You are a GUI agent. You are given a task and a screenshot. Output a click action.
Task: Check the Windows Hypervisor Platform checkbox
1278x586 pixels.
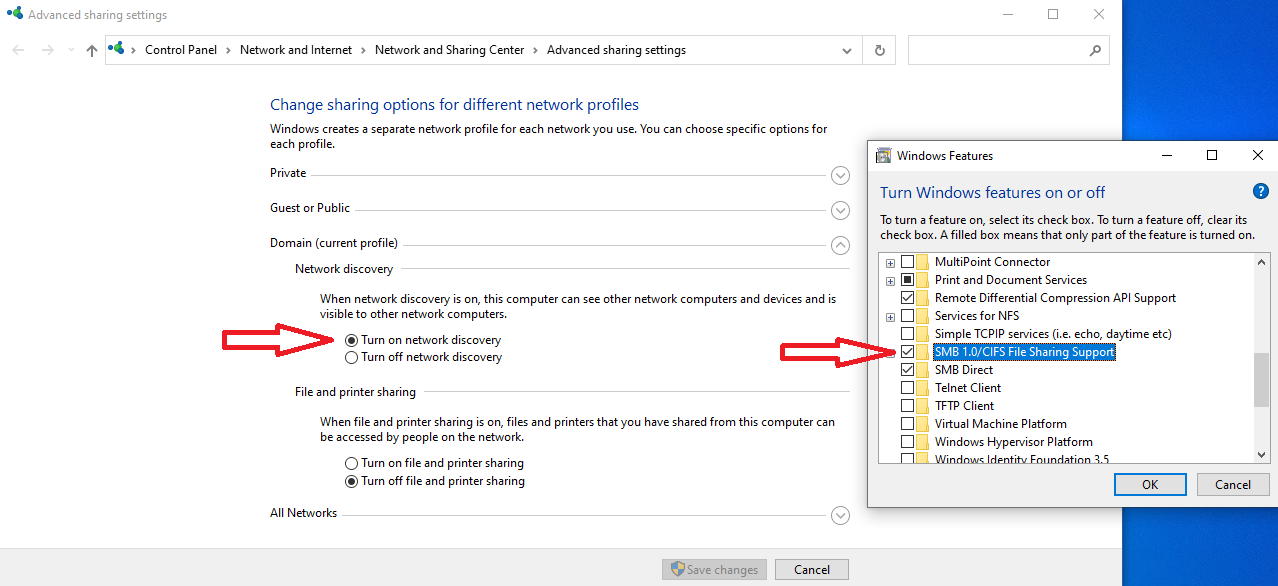click(x=907, y=442)
